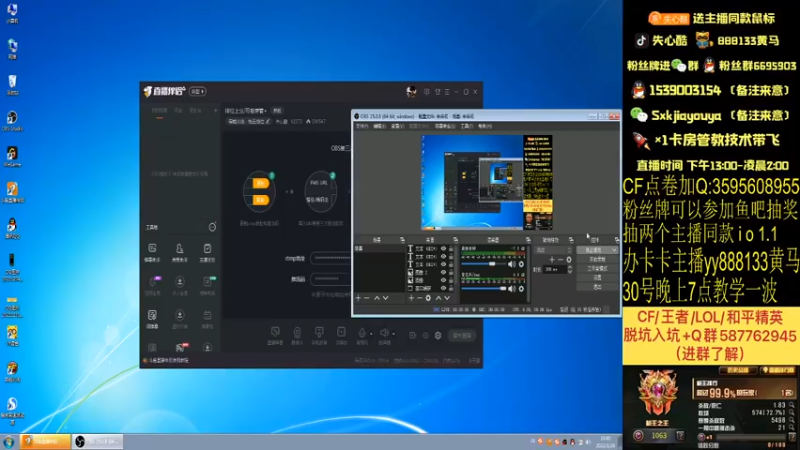This screenshot has height=450, width=800.
Task: Remove selected scene with OBS minus icon
Action: click(367, 298)
